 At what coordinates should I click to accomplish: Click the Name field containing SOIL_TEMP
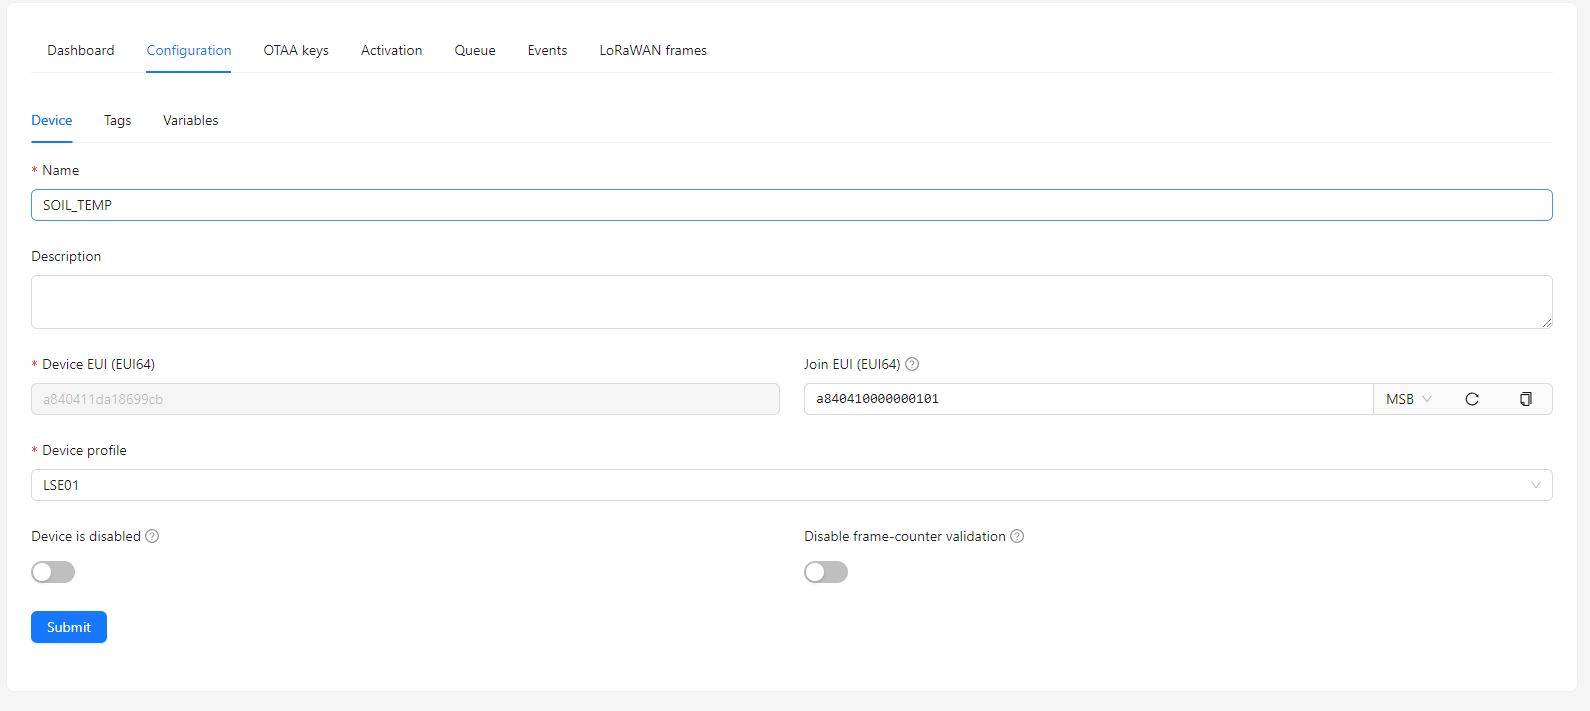[791, 205]
